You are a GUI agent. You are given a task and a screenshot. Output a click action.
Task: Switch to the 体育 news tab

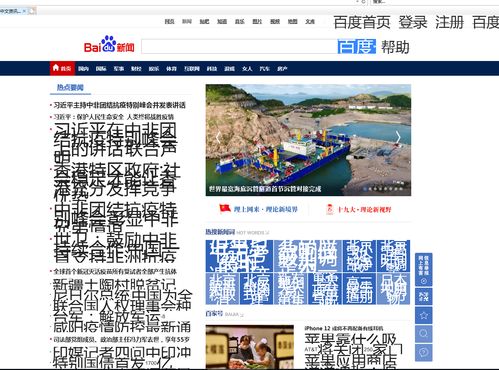(171, 69)
